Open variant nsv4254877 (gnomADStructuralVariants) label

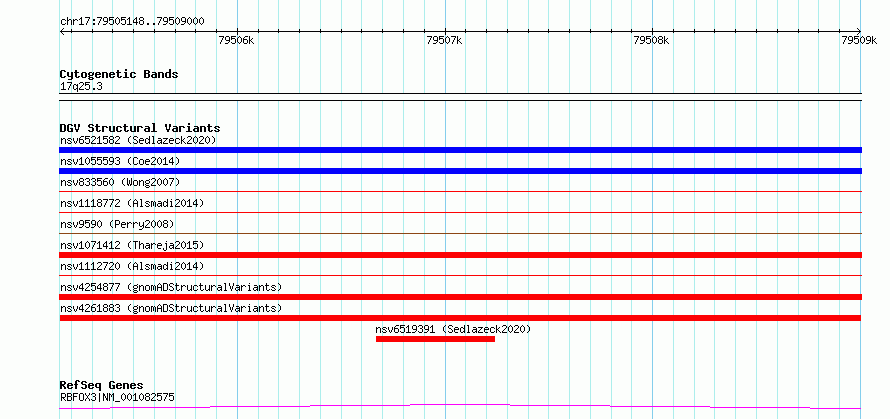tap(171, 287)
